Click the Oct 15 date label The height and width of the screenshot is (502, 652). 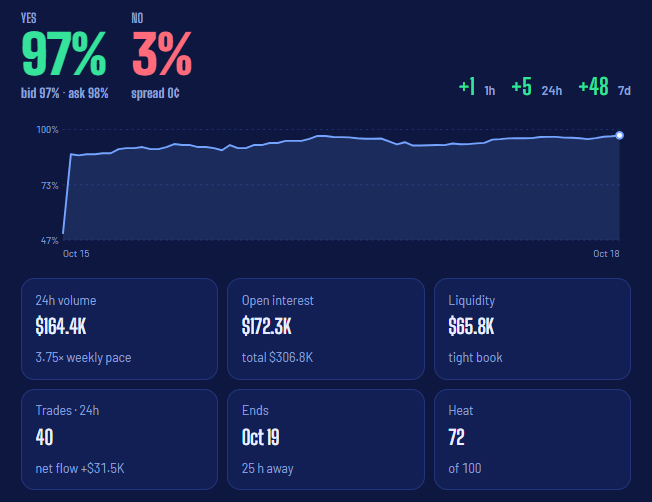tap(76, 254)
